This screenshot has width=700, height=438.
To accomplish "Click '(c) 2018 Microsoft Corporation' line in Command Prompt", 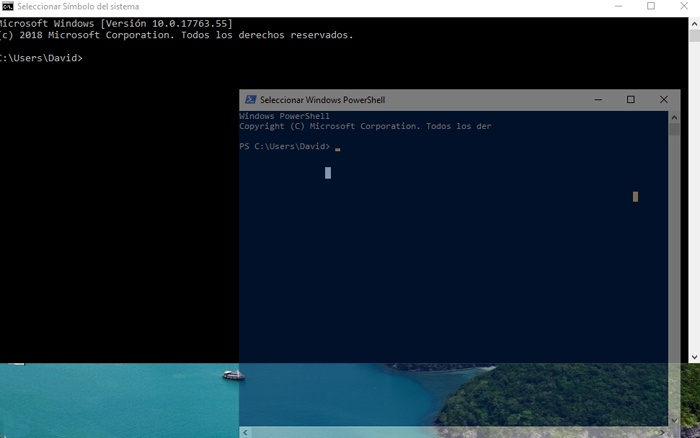I will point(176,35).
